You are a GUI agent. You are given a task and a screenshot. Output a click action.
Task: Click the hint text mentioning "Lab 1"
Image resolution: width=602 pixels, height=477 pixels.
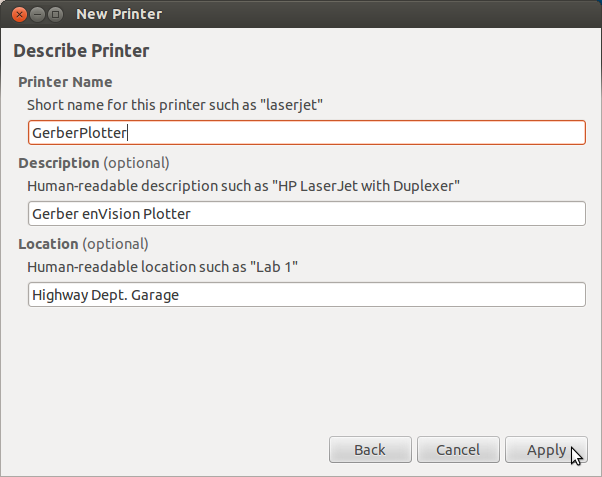(x=162, y=267)
